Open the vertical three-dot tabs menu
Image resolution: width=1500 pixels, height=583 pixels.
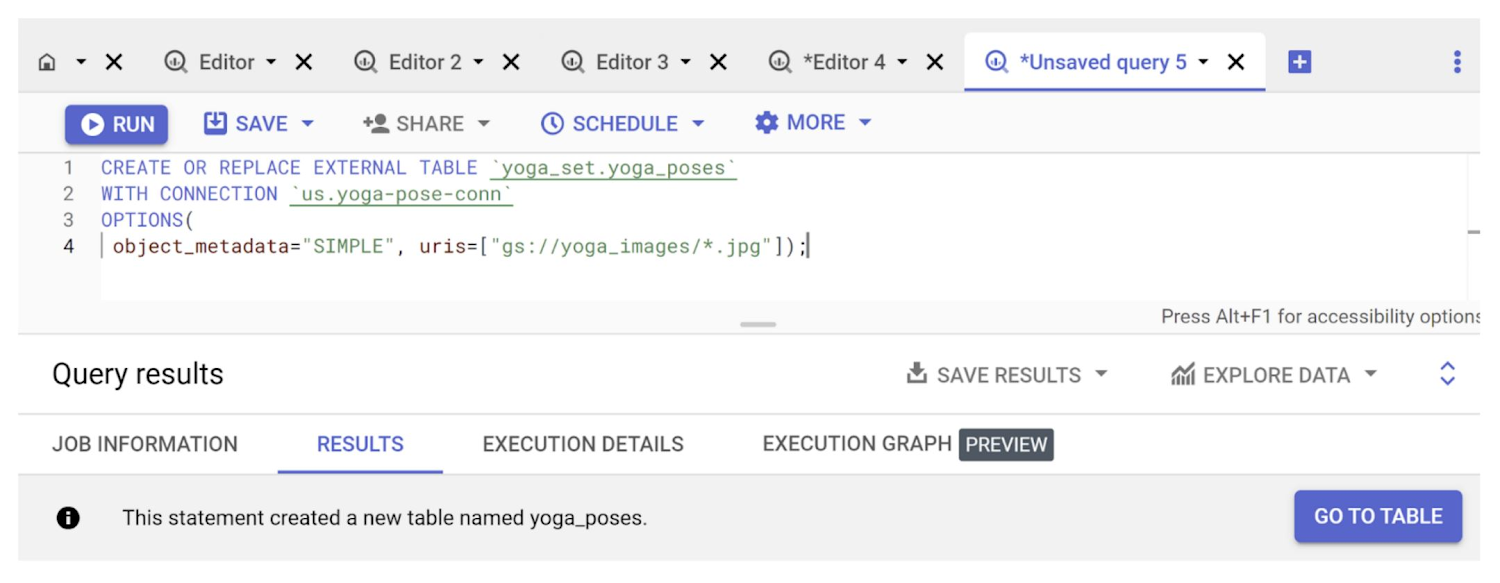(x=1457, y=62)
